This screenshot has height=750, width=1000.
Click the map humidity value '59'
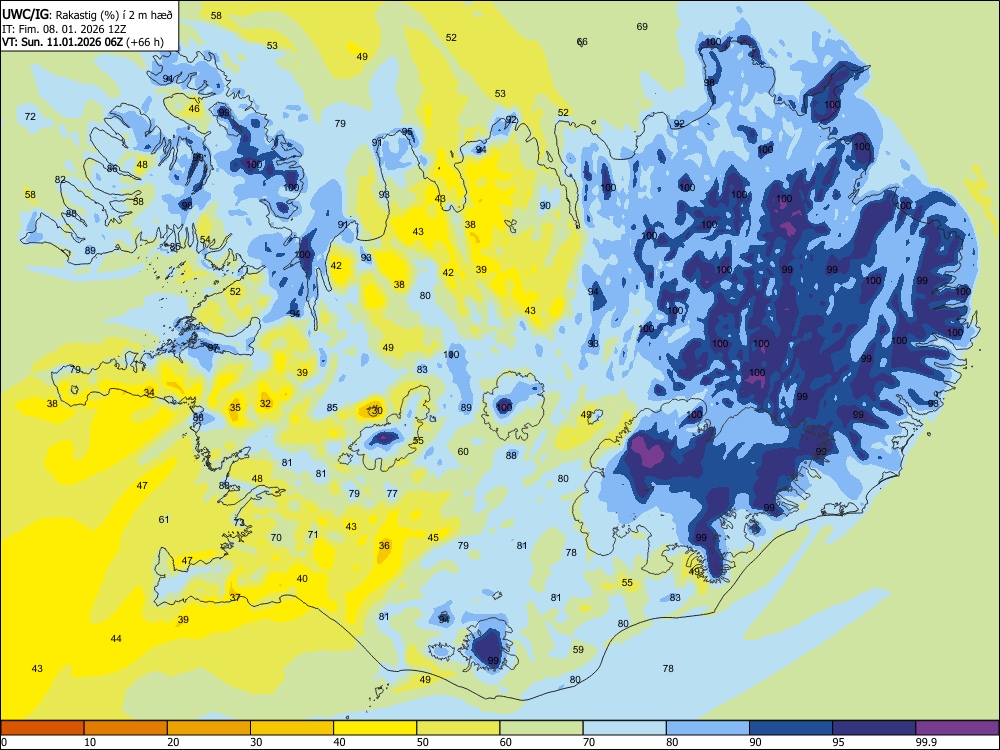pos(578,650)
